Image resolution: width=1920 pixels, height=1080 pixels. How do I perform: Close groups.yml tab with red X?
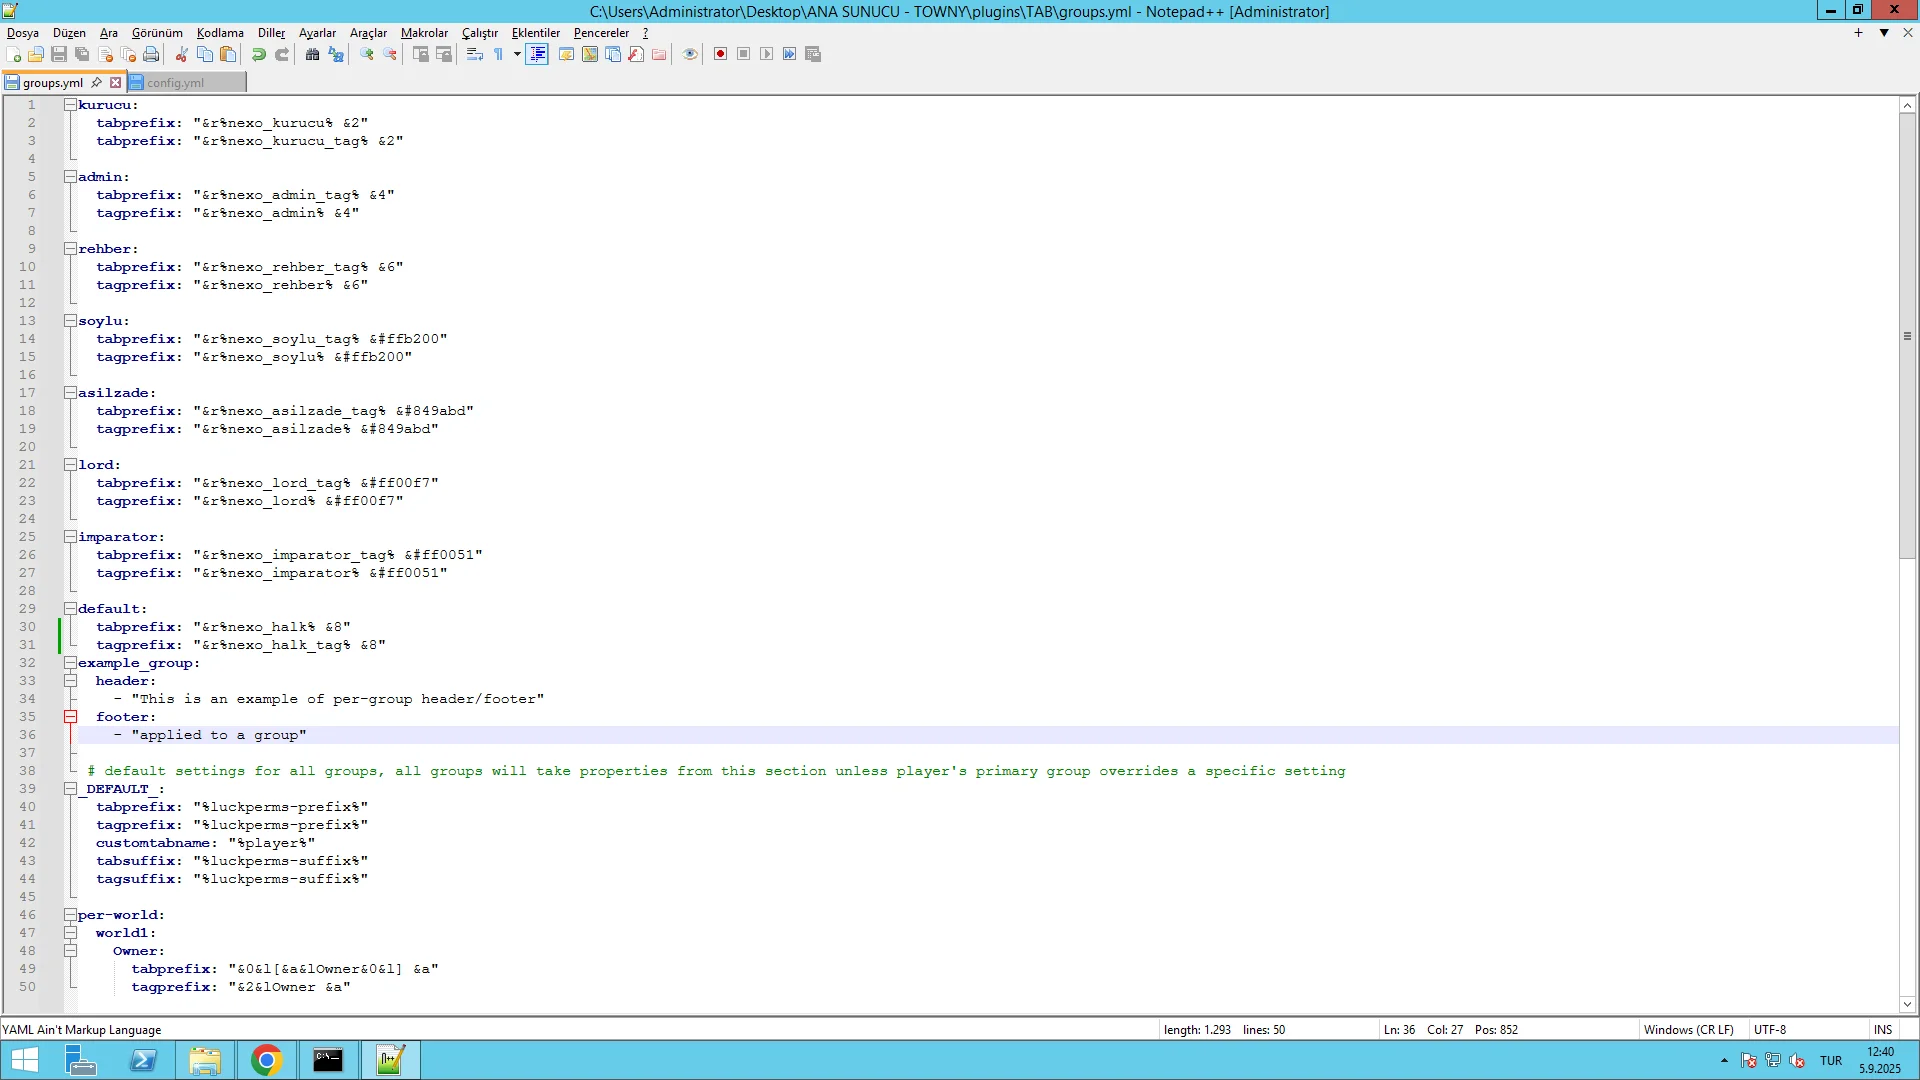(x=115, y=83)
